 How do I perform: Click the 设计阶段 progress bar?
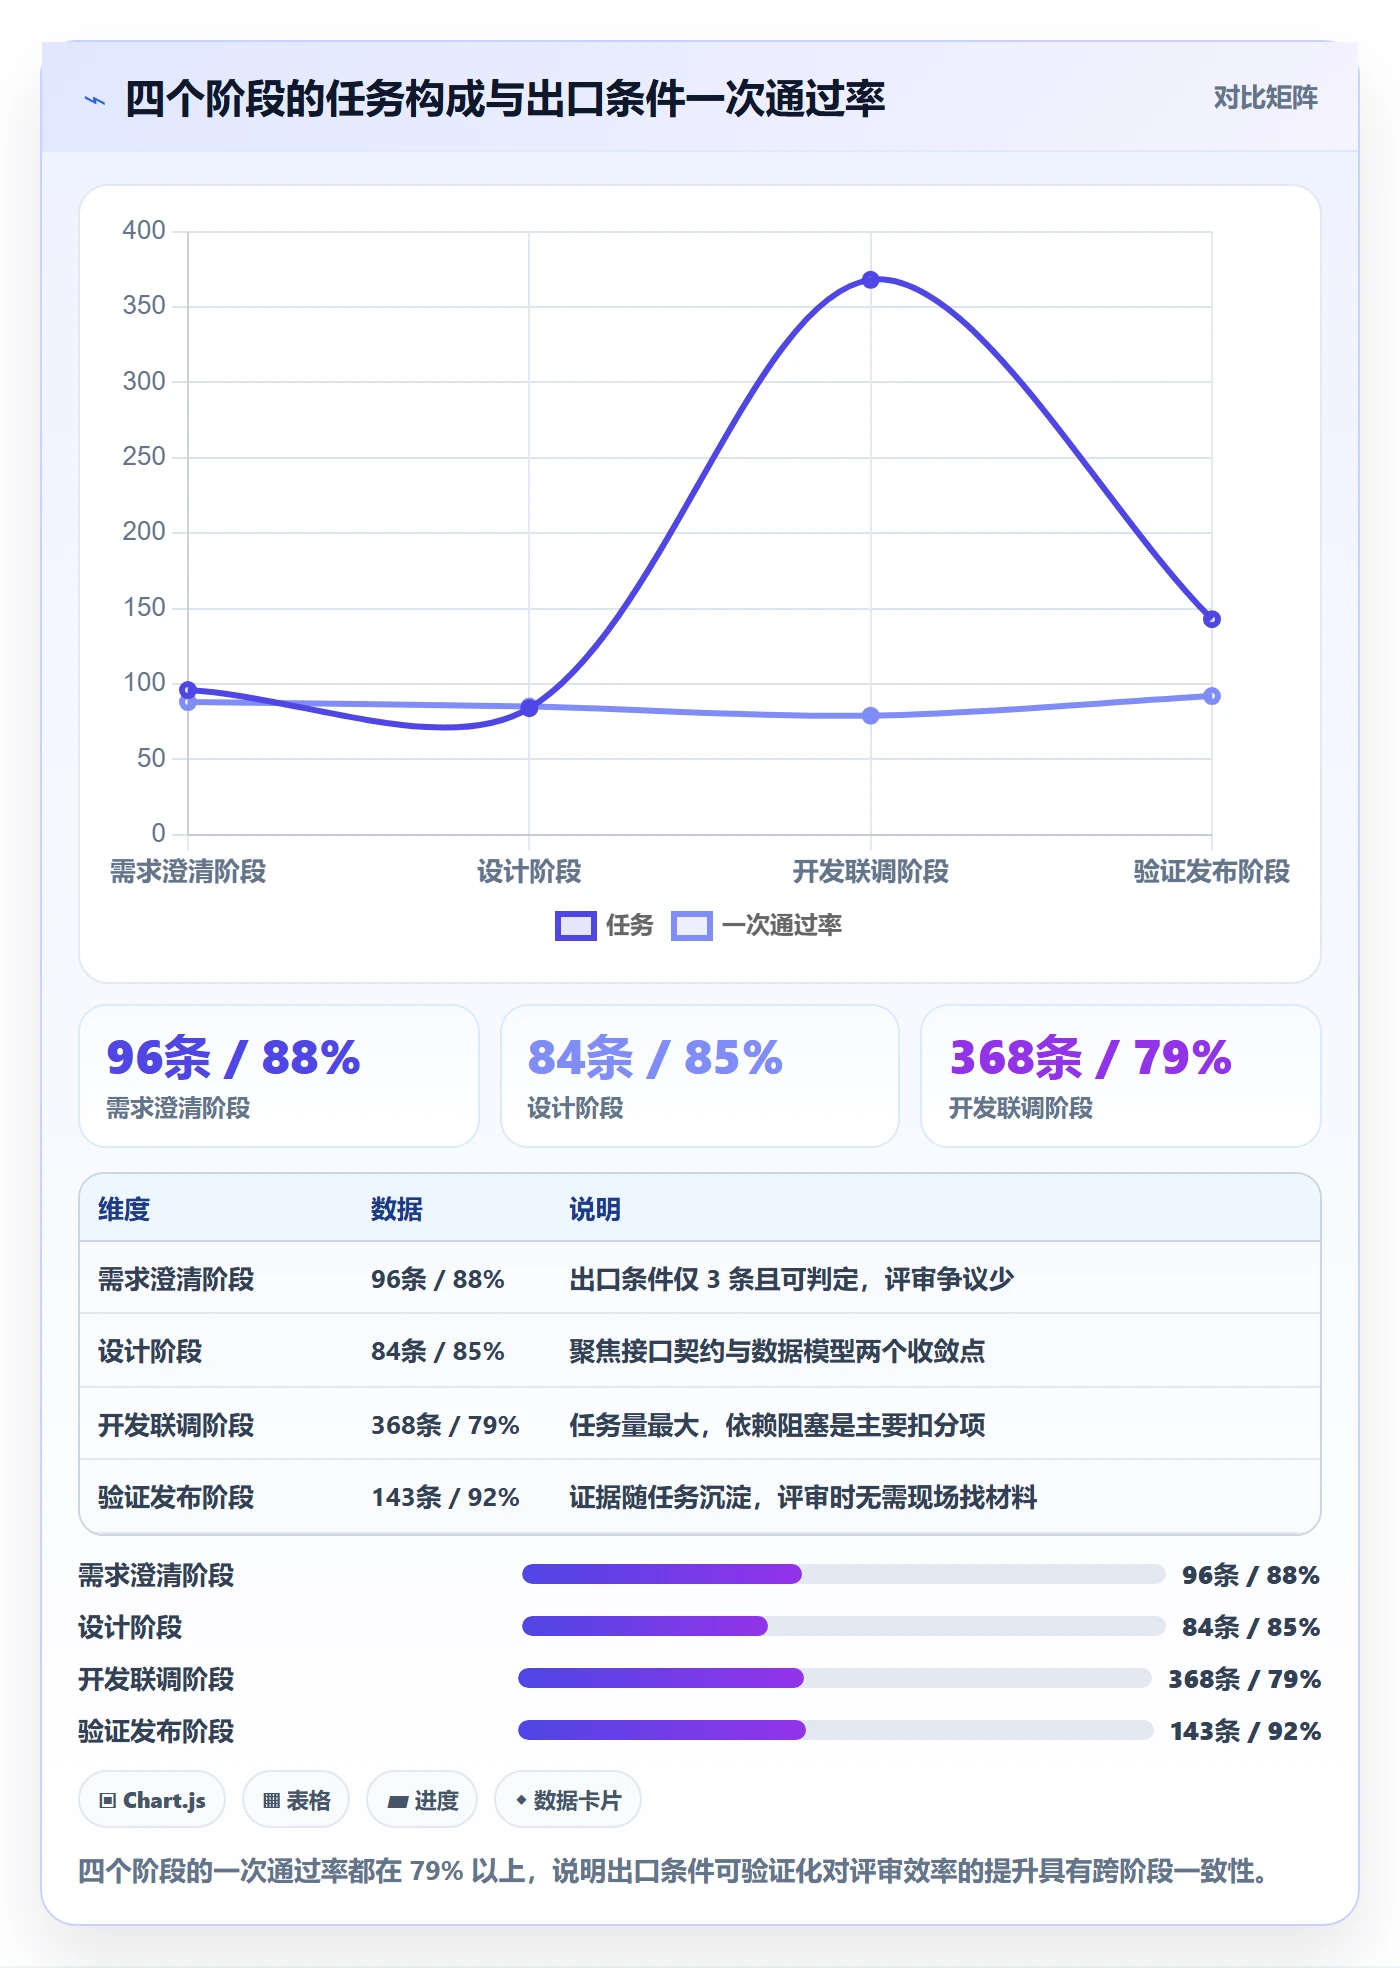843,1626
